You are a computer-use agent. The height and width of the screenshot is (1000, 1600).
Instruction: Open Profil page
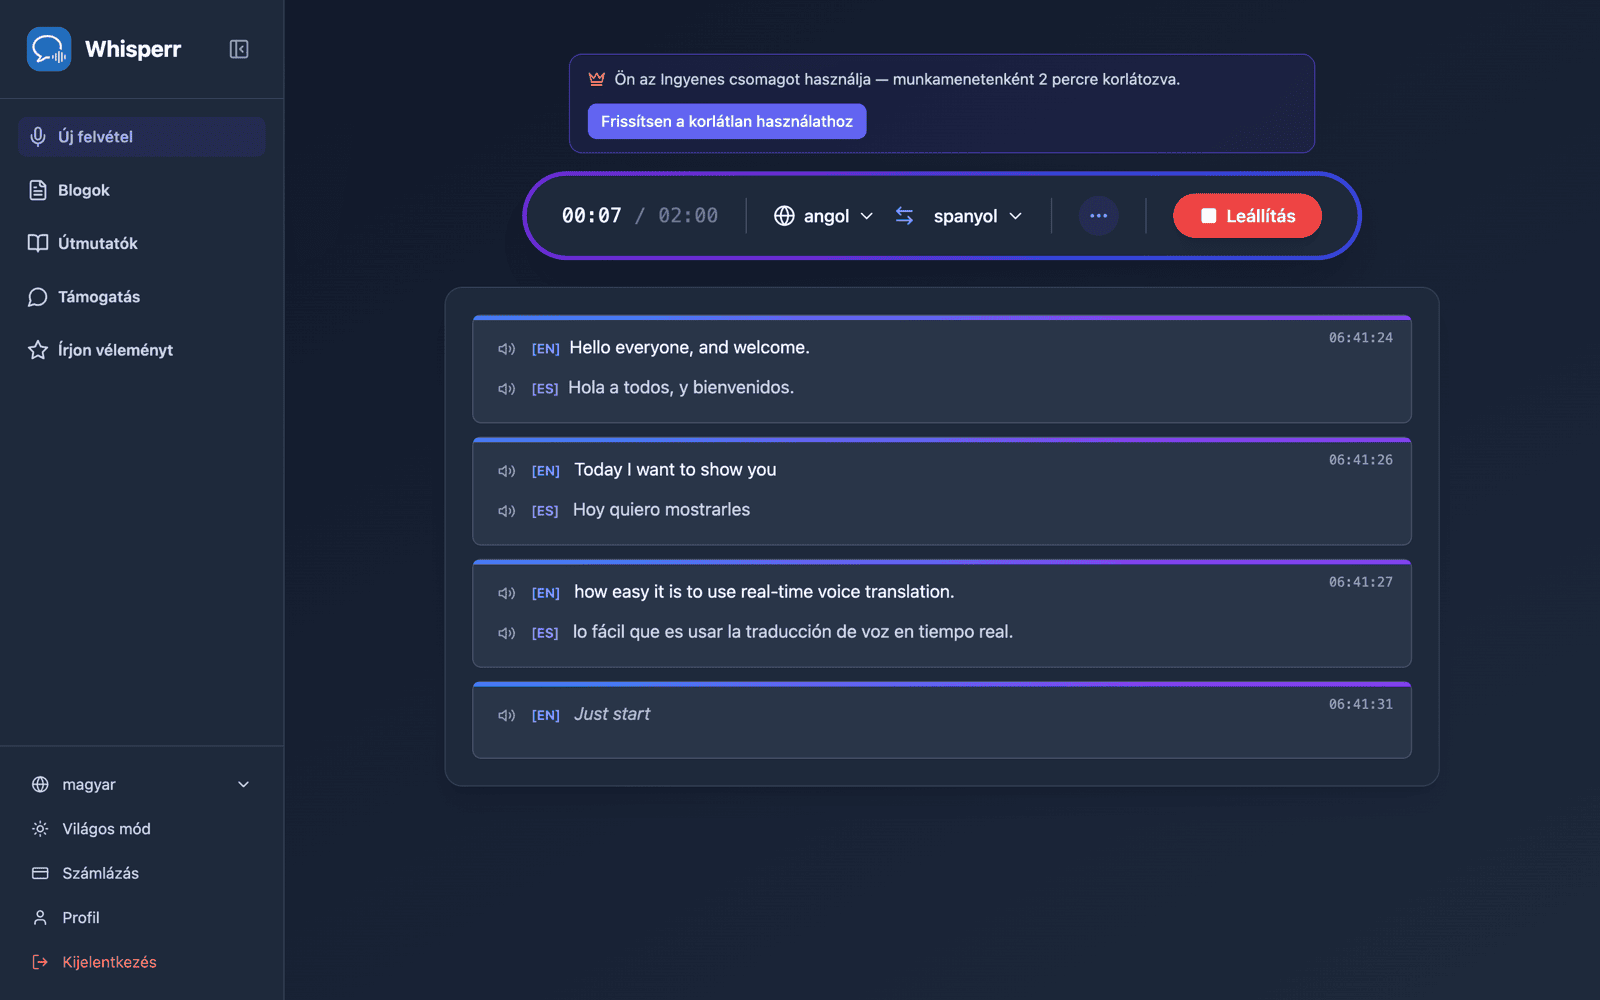click(x=141, y=918)
